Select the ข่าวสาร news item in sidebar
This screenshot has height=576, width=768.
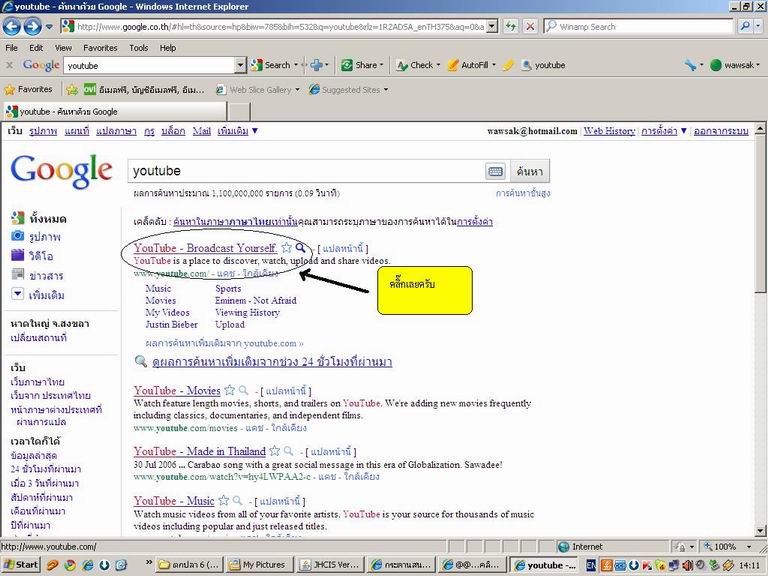click(x=37, y=275)
